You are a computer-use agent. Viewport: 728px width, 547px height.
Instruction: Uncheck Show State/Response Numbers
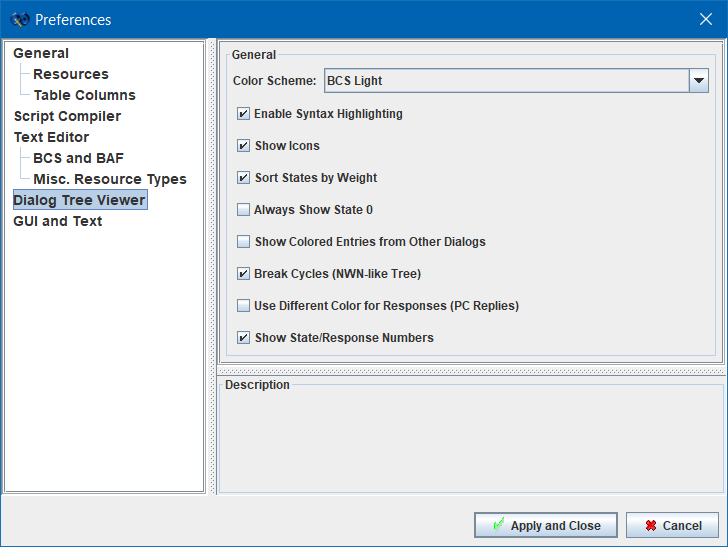pyautogui.click(x=243, y=338)
